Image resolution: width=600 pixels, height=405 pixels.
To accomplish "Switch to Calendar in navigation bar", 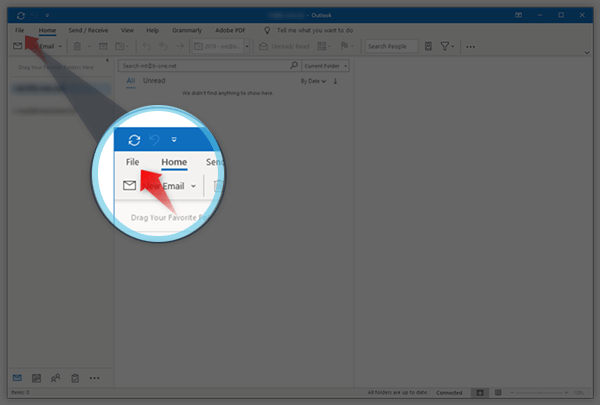I will [36, 378].
